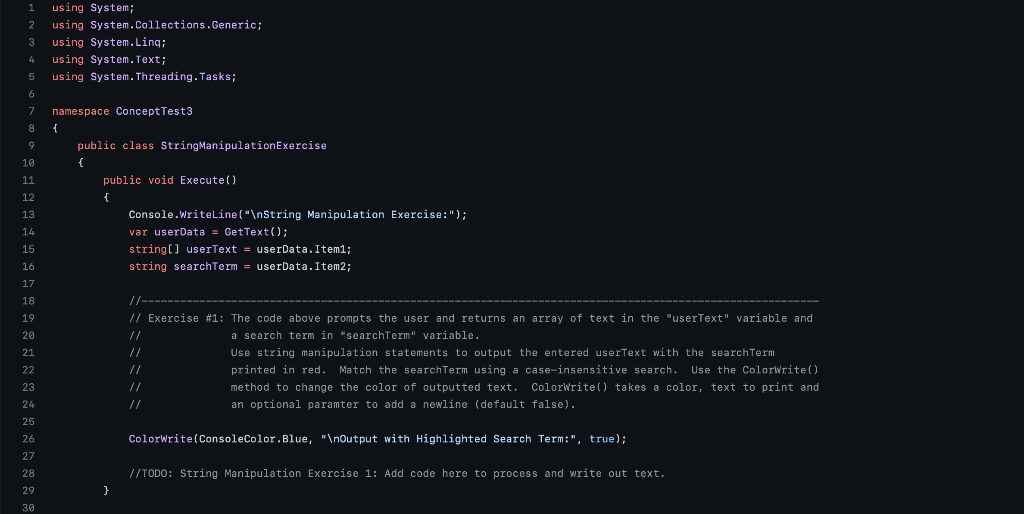Click the userText variable declaration
Viewport: 1024px width, 514px height.
coord(212,249)
